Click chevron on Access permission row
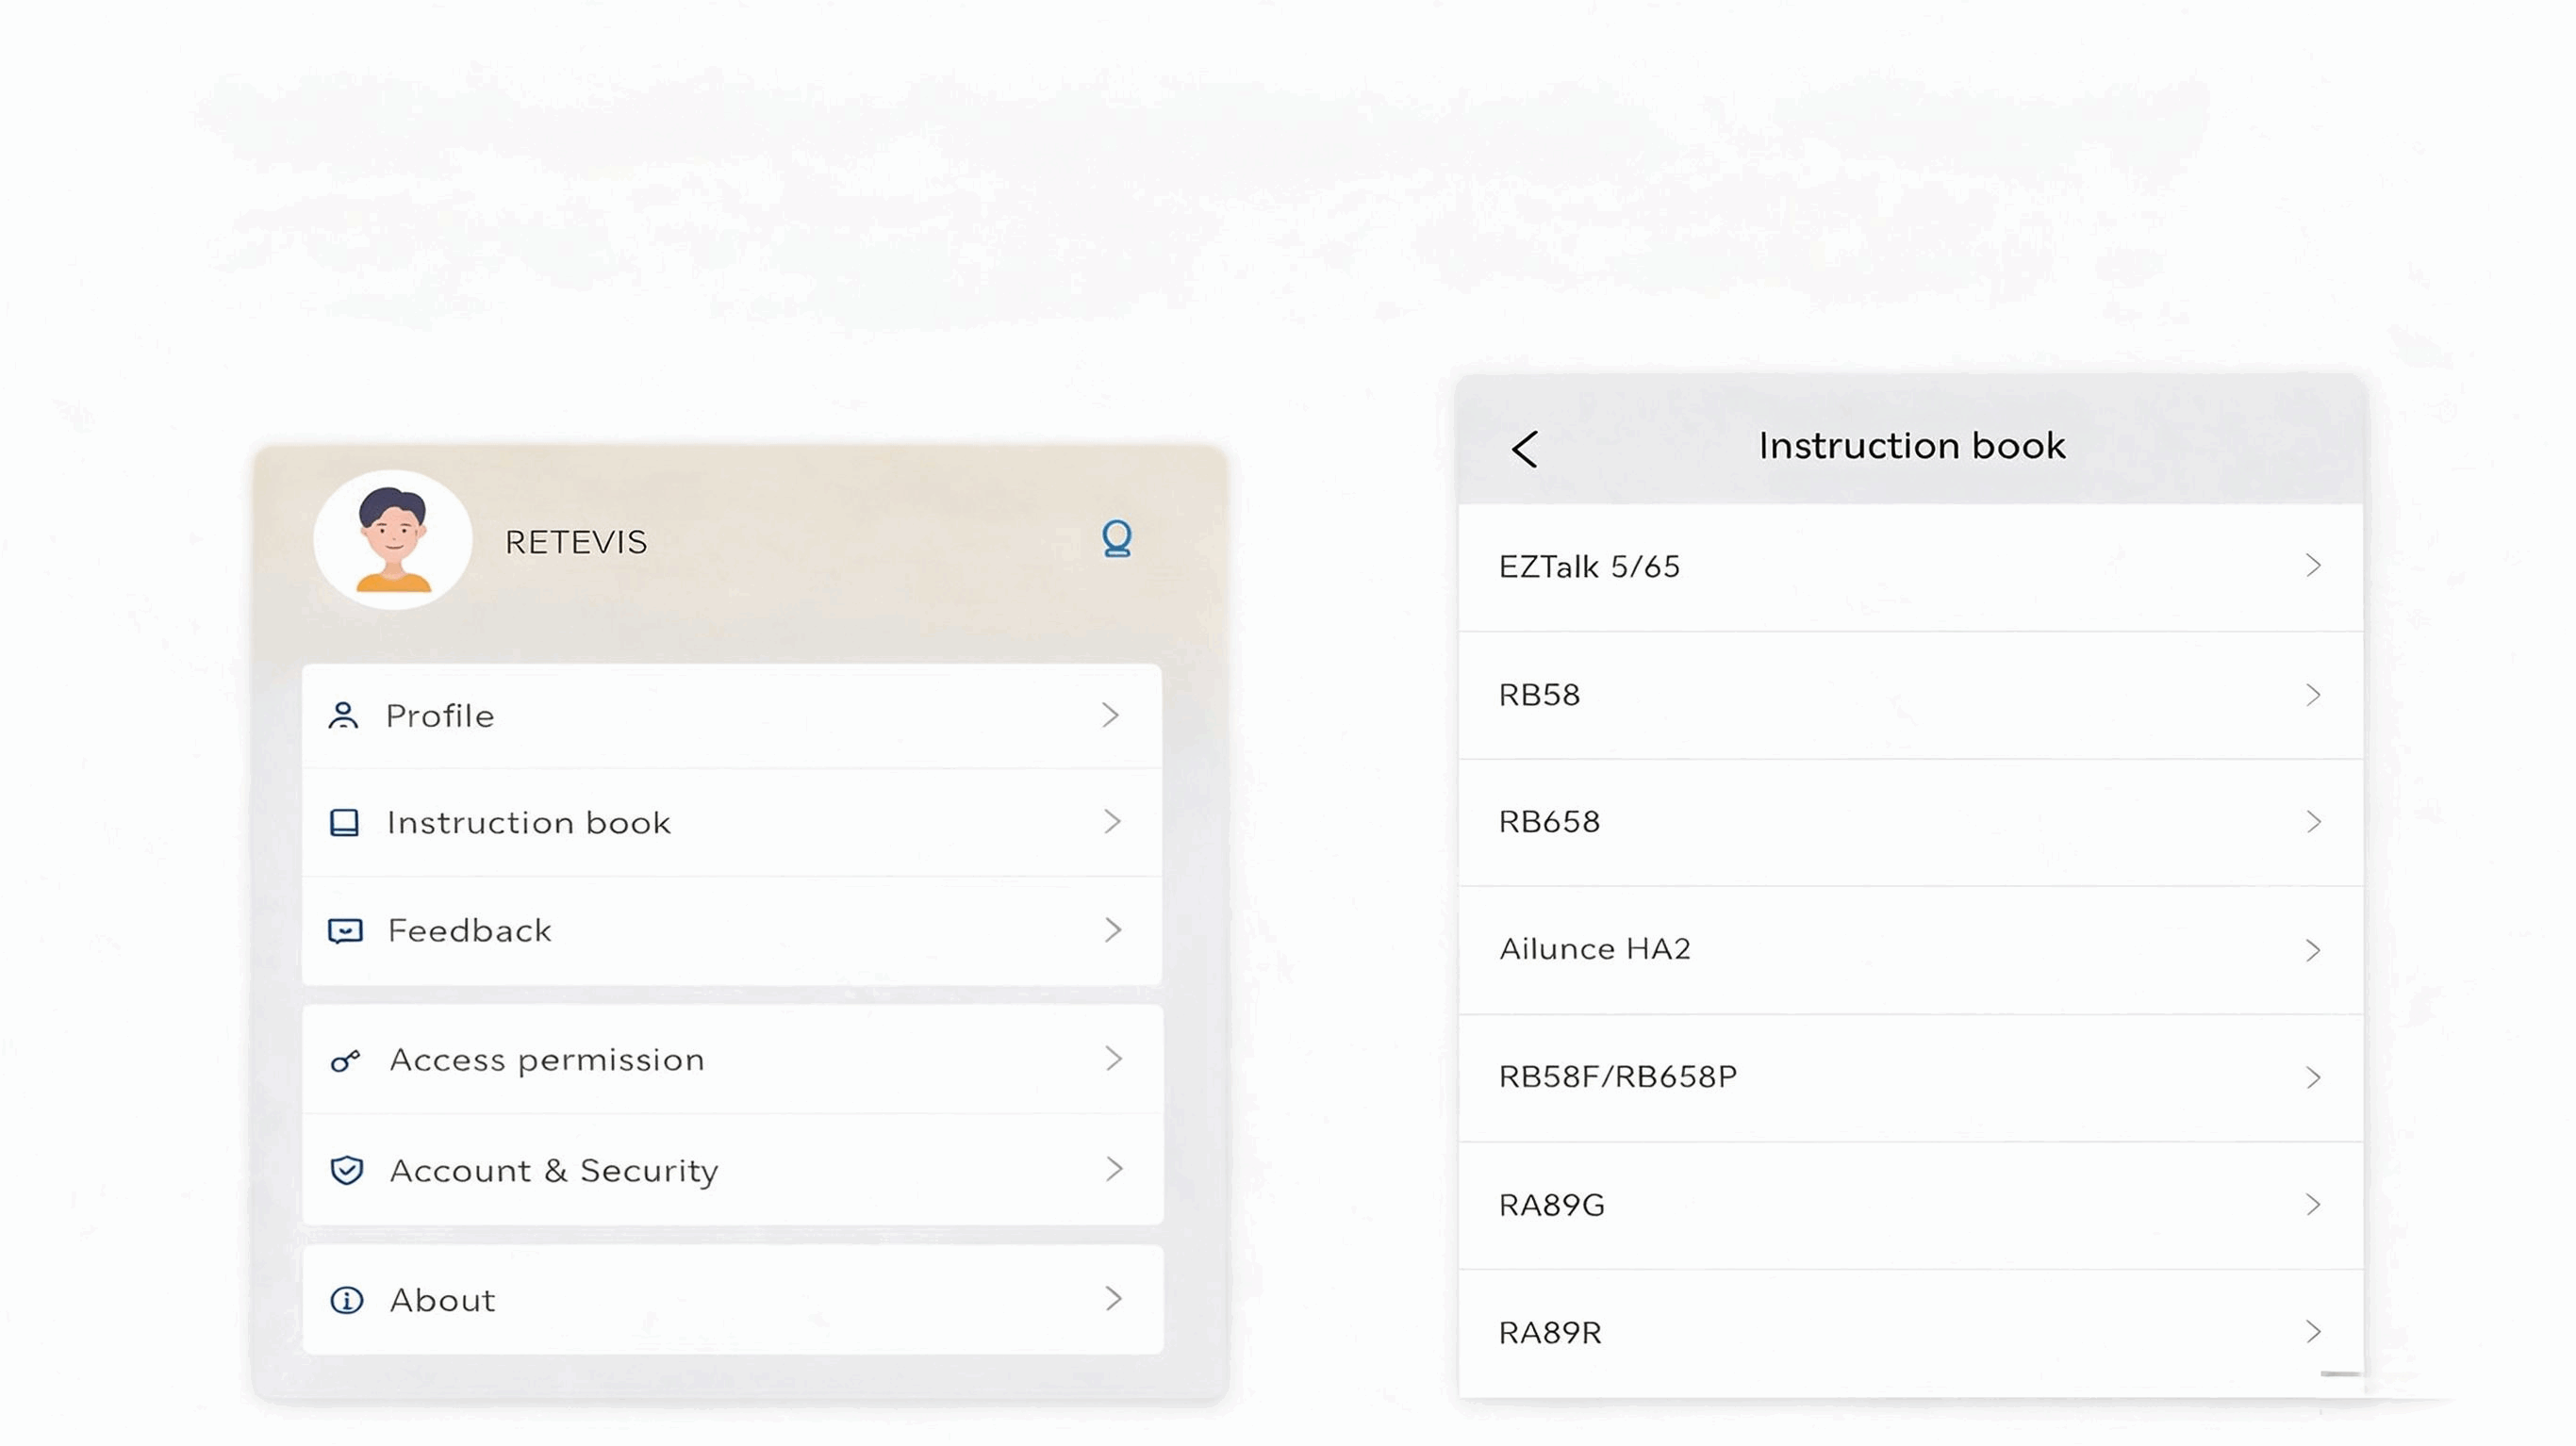 pyautogui.click(x=1114, y=1059)
